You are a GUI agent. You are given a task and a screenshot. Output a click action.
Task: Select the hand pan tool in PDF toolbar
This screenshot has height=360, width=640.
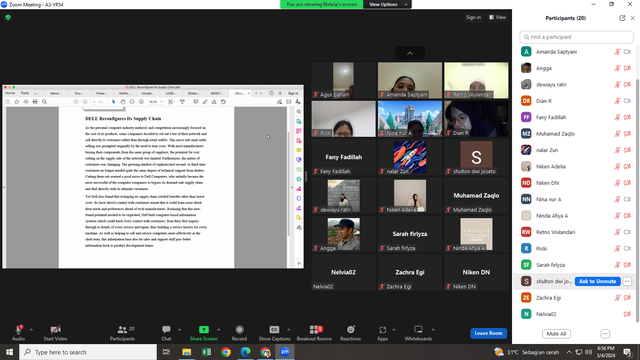[122, 102]
